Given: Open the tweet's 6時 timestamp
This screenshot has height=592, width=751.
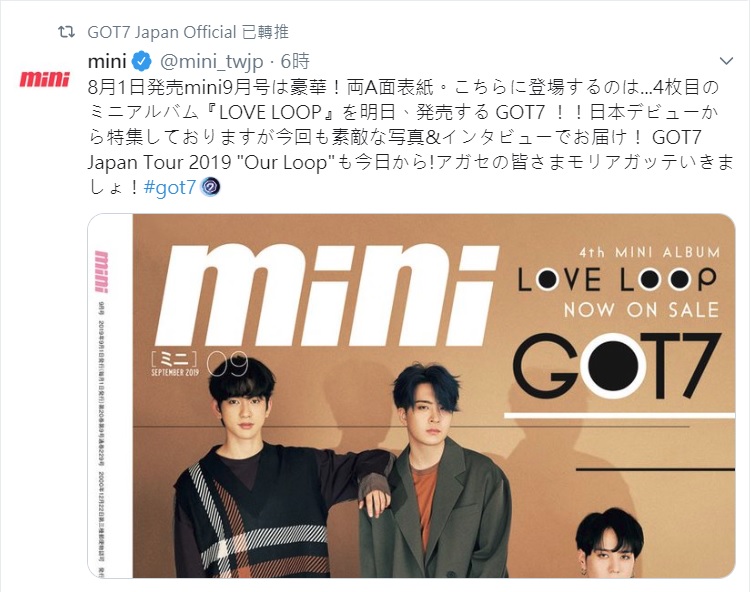Looking at the screenshot, I should point(295,61).
